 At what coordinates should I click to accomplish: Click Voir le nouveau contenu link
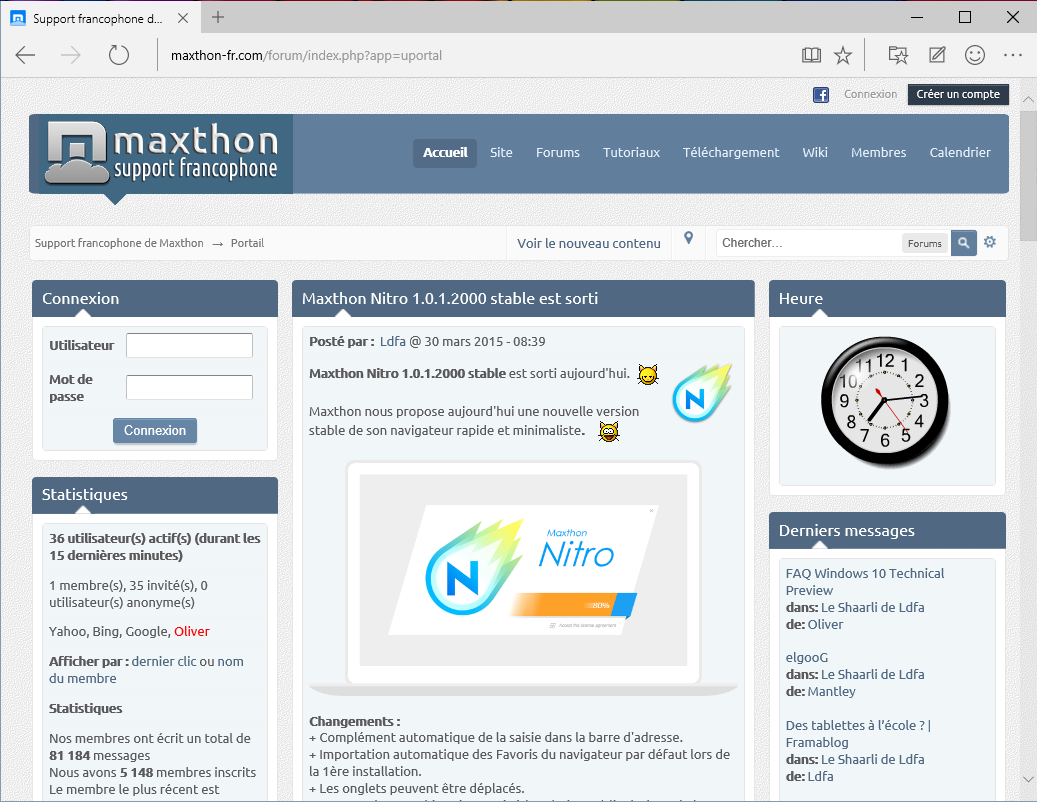(589, 243)
